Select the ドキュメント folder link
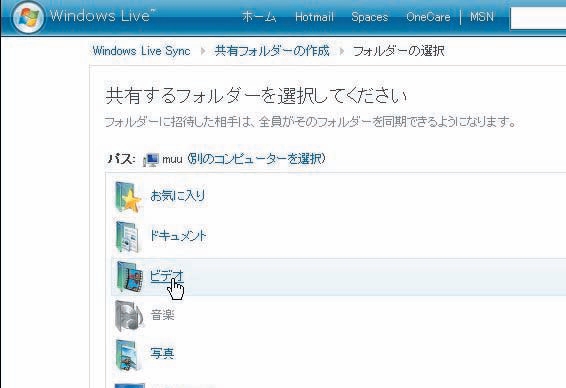This screenshot has height=388, width=566. [x=178, y=236]
